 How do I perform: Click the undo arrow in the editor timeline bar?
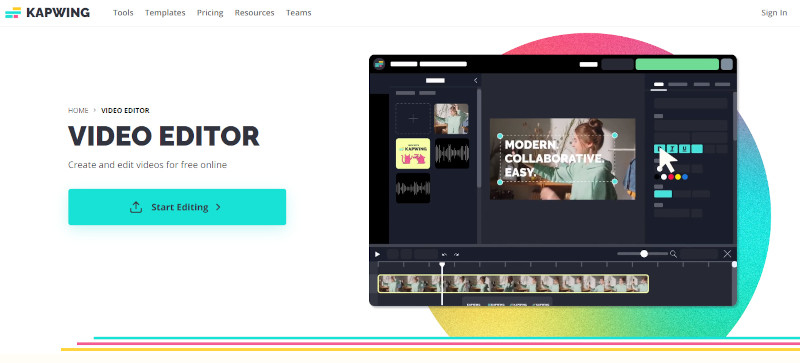[444, 254]
